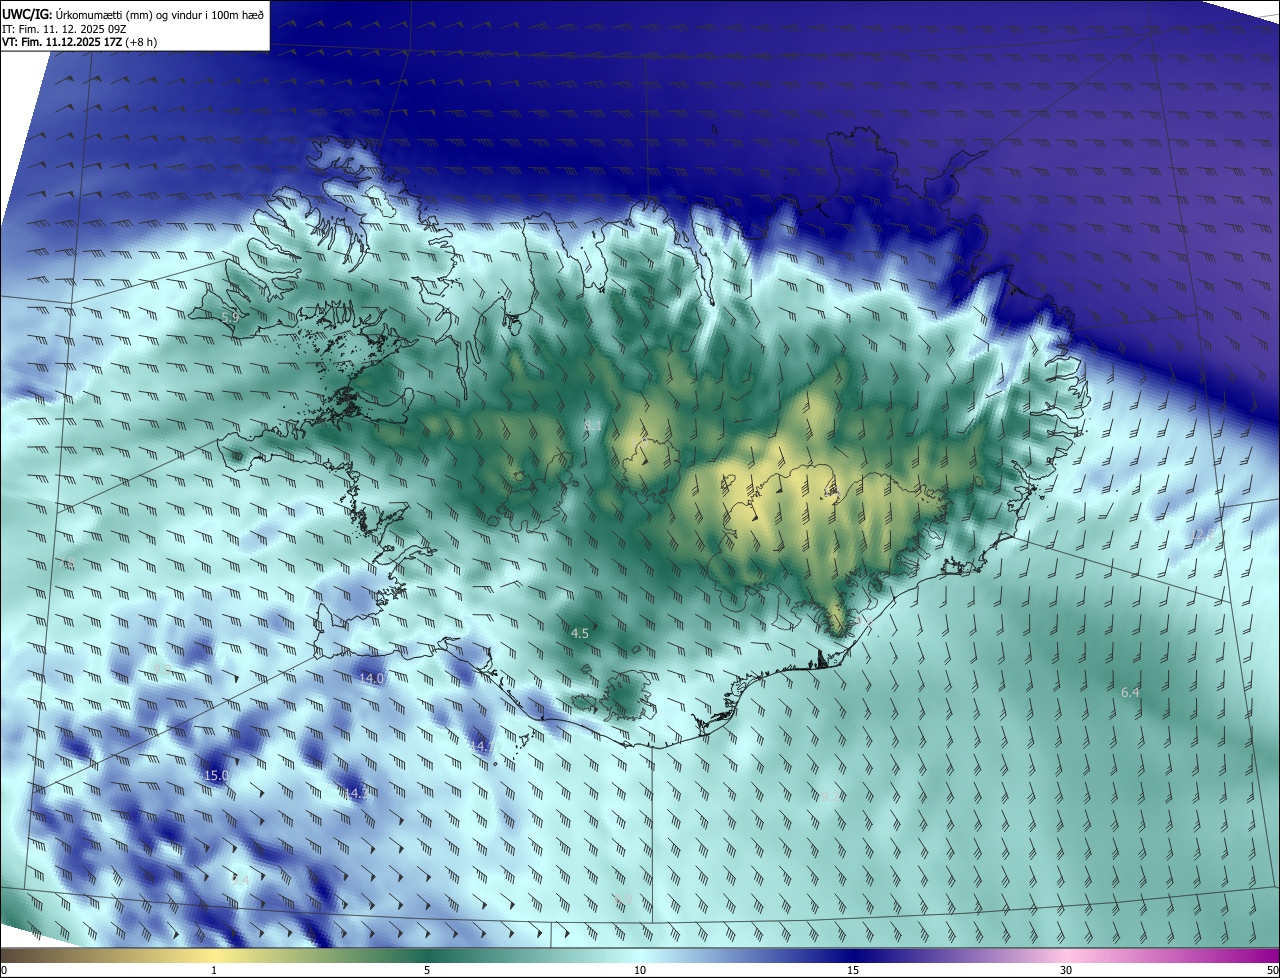This screenshot has height=978, width=1280.
Task: Click the '30' tick on the color scale
Action: coord(1066,970)
